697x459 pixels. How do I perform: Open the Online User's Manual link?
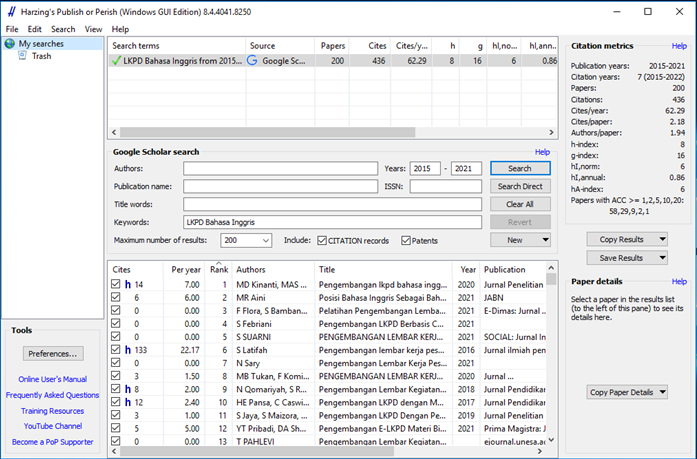tap(52, 379)
